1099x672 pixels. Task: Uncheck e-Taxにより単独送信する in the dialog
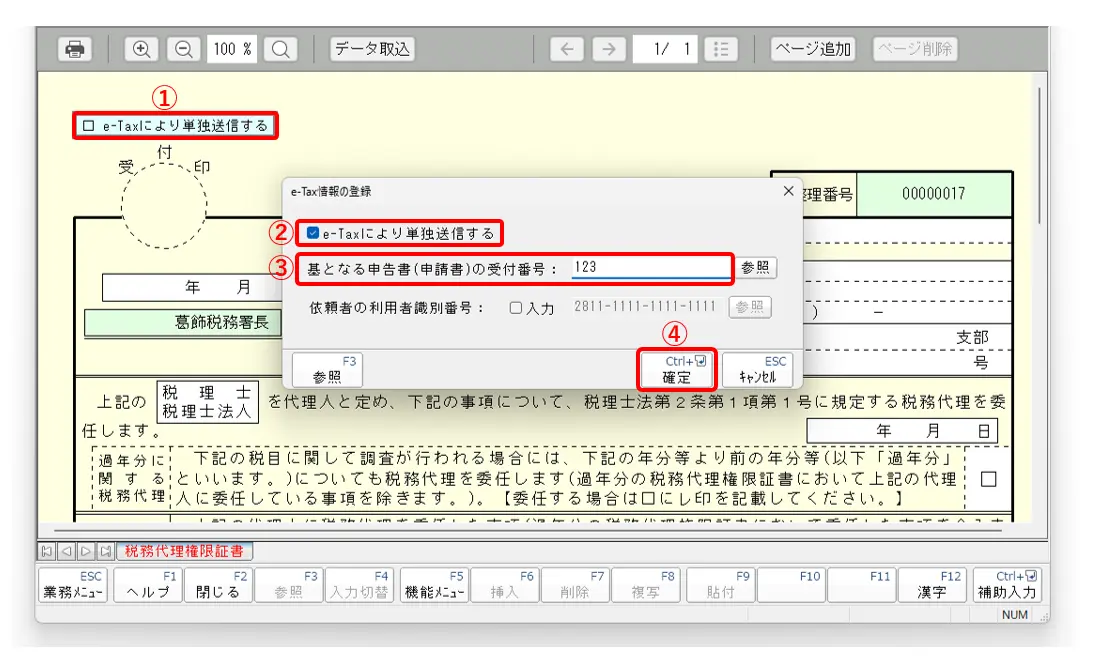pos(313,234)
